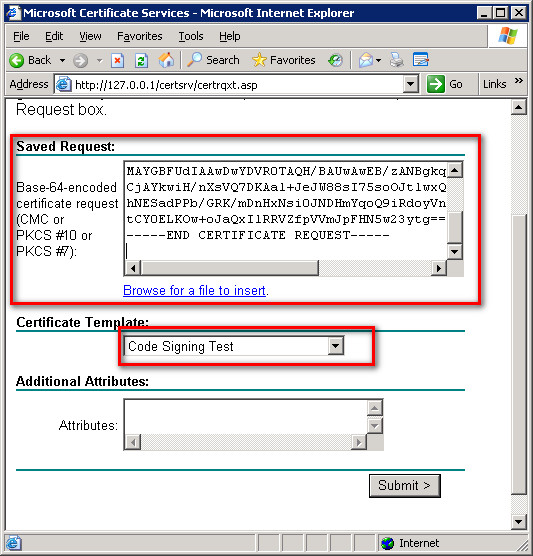Open the Favorites star toolbar button

pos(284,60)
